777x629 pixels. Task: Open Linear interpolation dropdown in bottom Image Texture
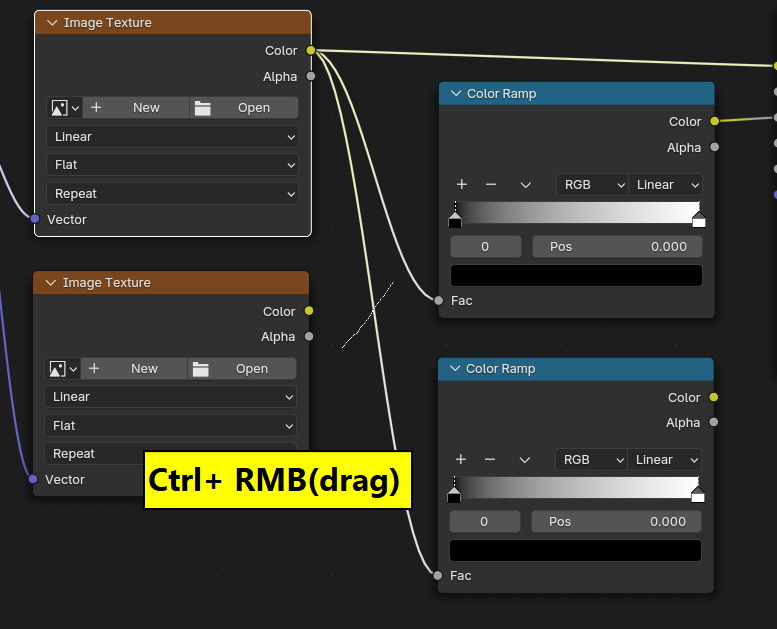(170, 397)
